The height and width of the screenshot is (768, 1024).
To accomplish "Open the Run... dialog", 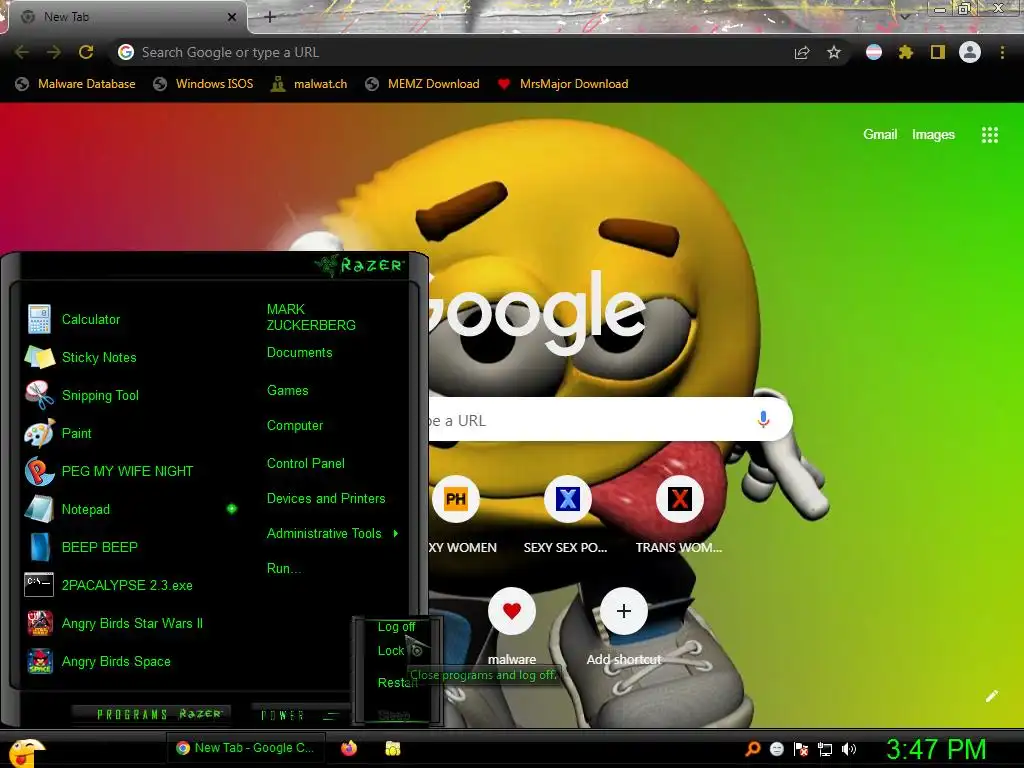I will coord(283,568).
